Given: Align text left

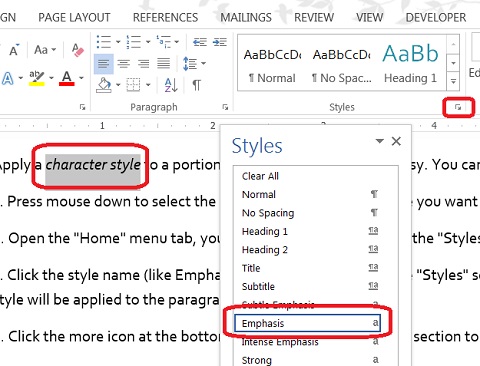Looking at the screenshot, I should pyautogui.click(x=104, y=63).
